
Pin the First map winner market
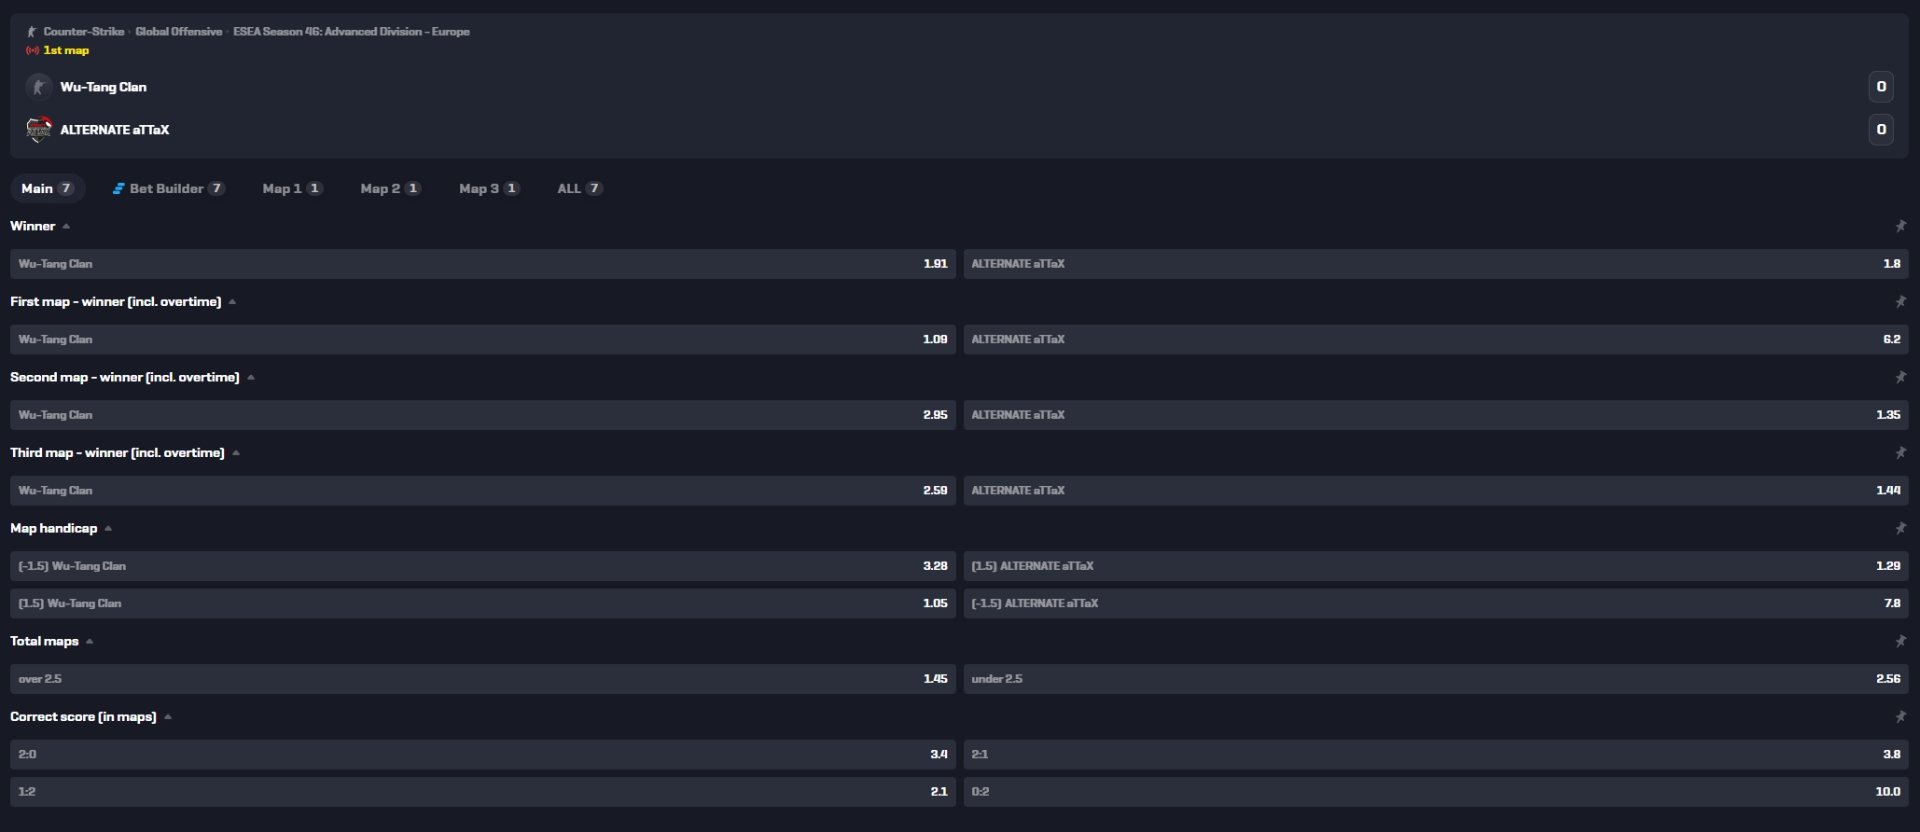pos(1900,301)
